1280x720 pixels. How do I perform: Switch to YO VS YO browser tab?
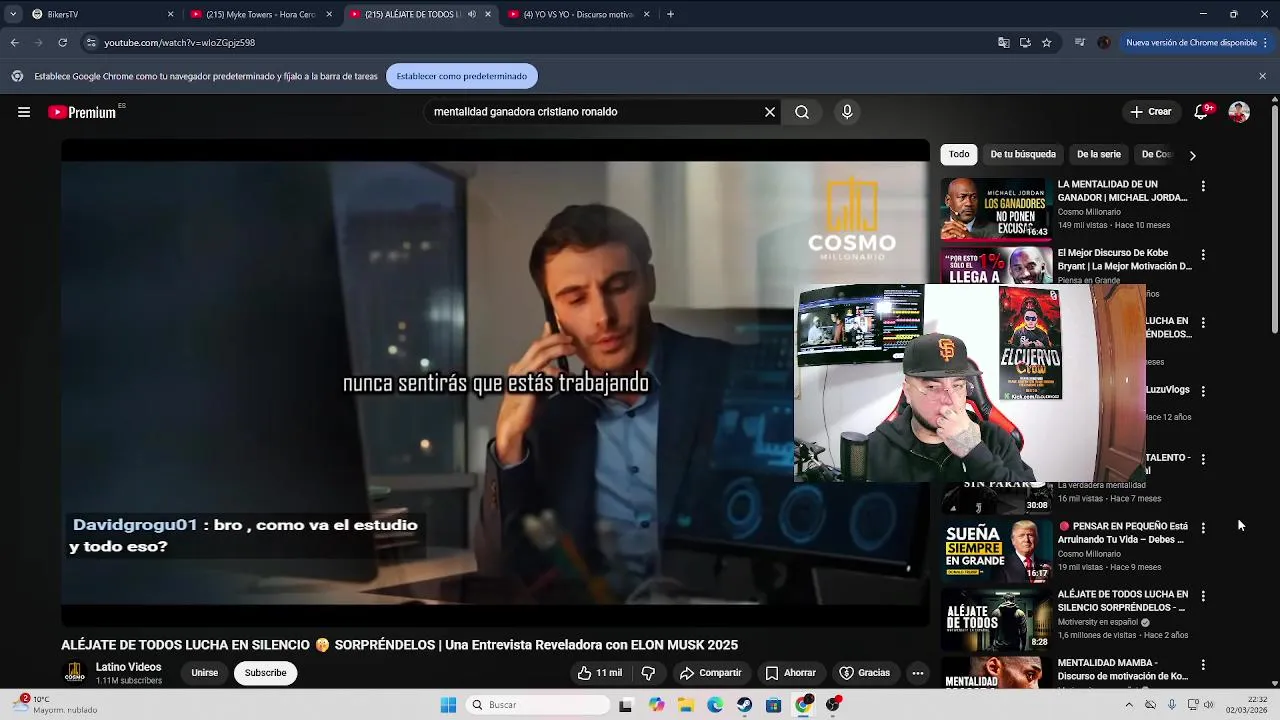click(x=578, y=14)
